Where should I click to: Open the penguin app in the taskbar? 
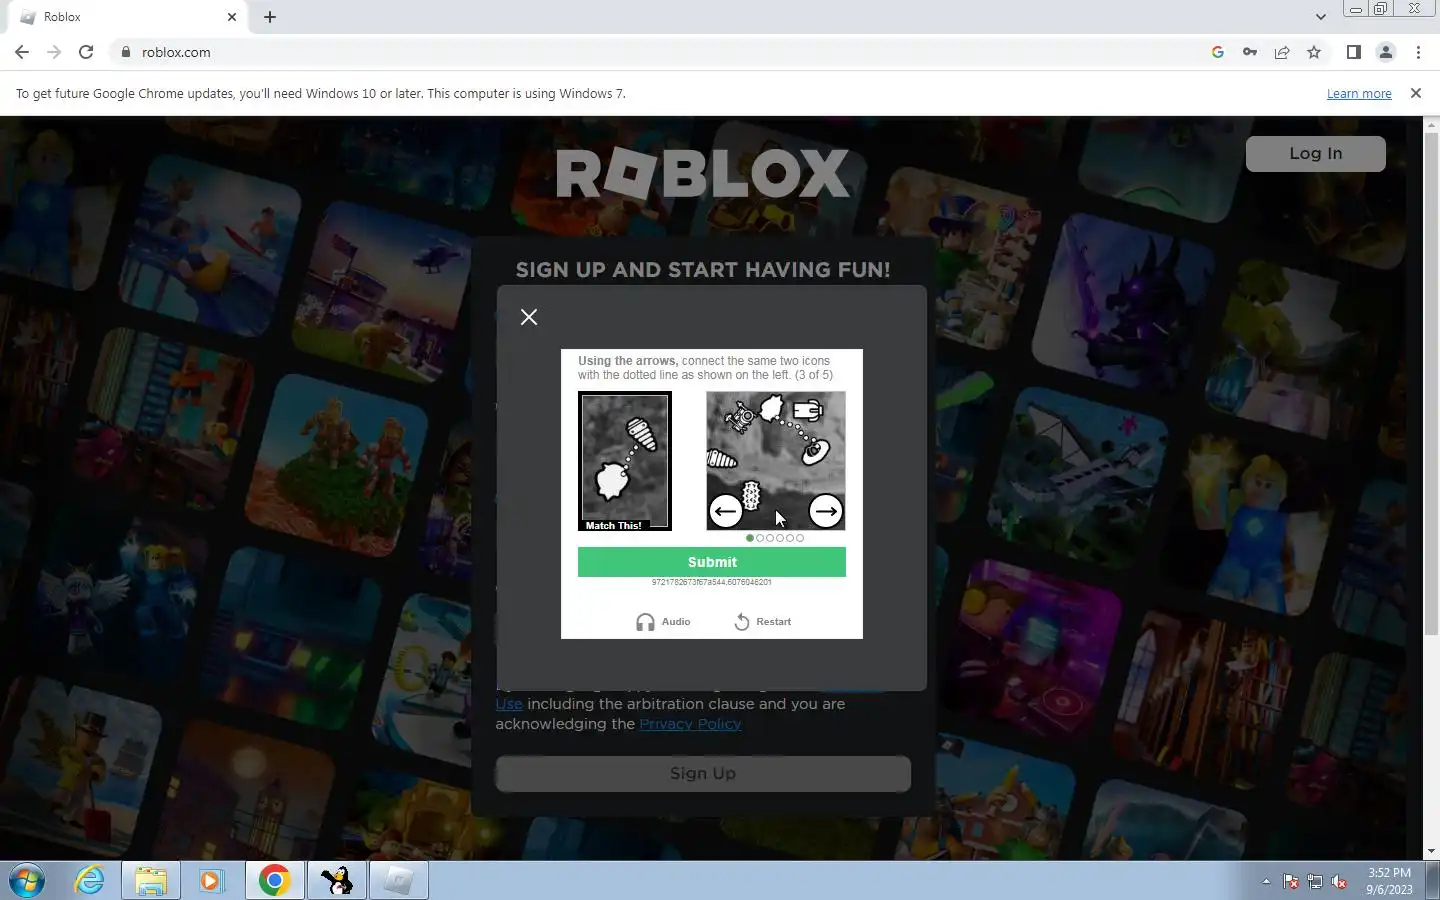point(337,881)
